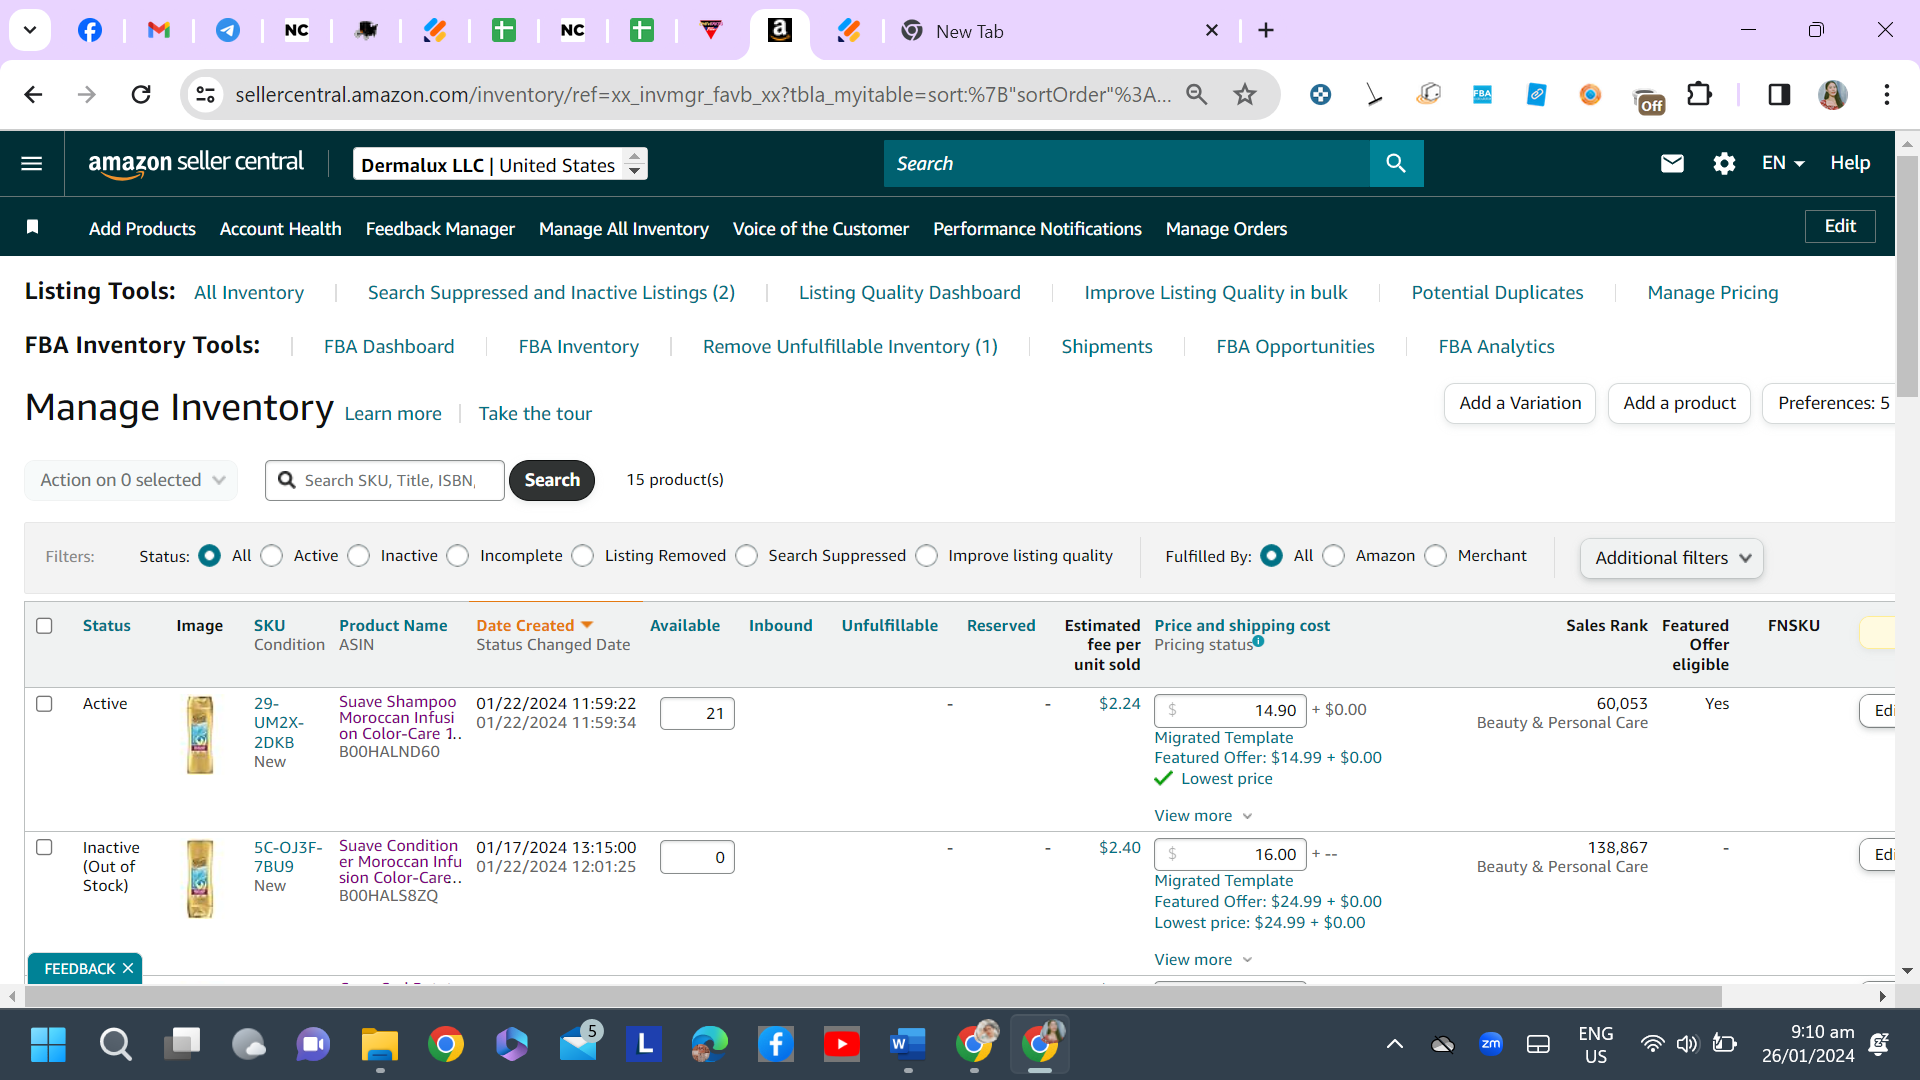Select the Listing Removed status filter
This screenshot has height=1080, width=1920.
point(583,555)
